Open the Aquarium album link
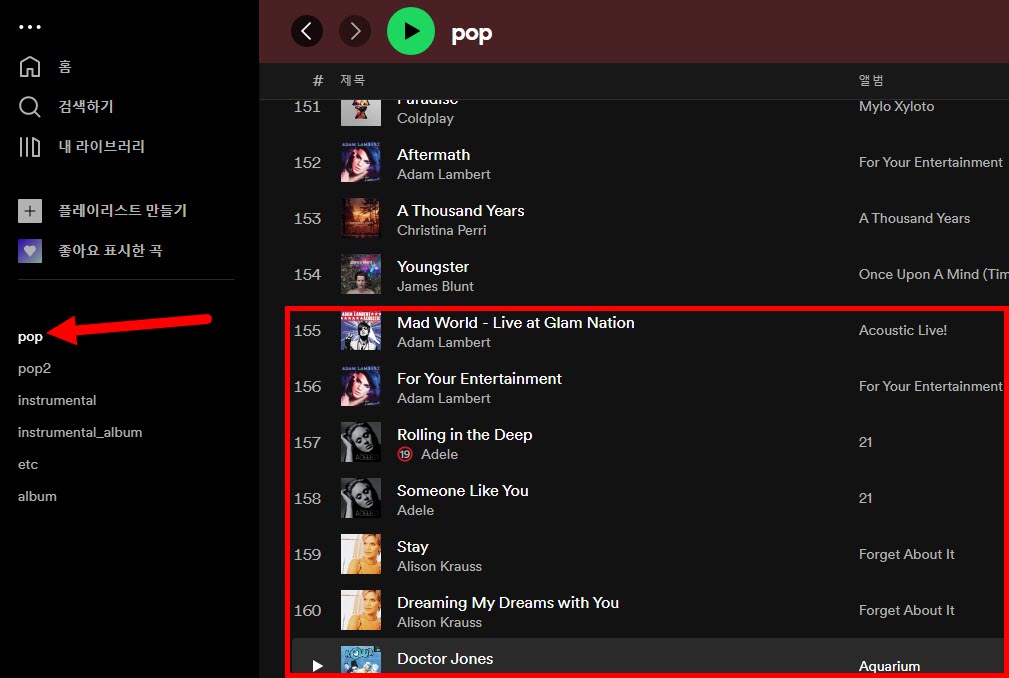 pyautogui.click(x=889, y=666)
